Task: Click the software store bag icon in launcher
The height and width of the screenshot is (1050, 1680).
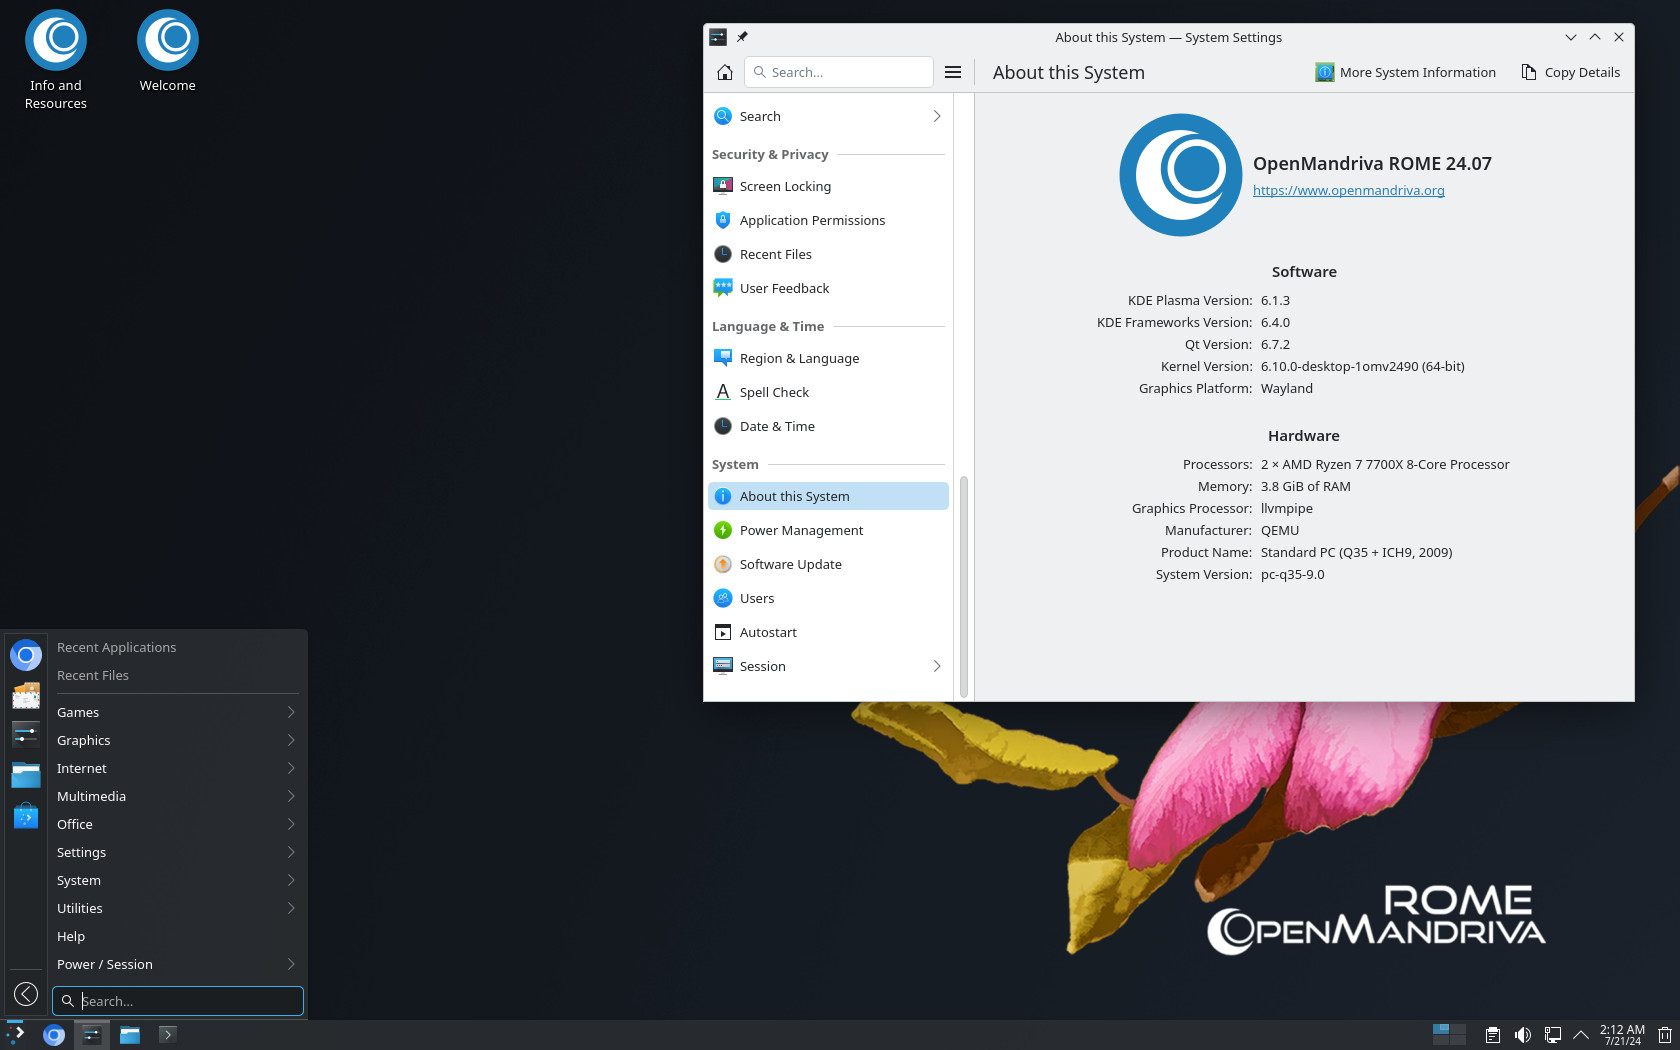Action: 26,815
